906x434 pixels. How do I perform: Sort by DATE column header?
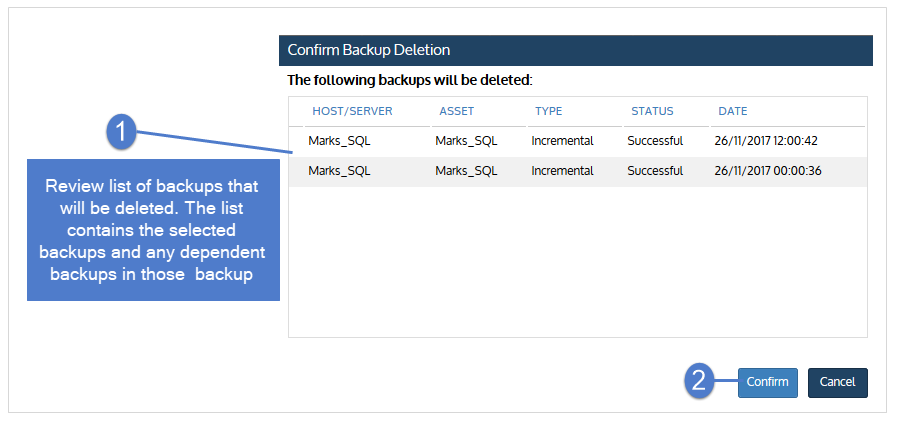pos(733,112)
